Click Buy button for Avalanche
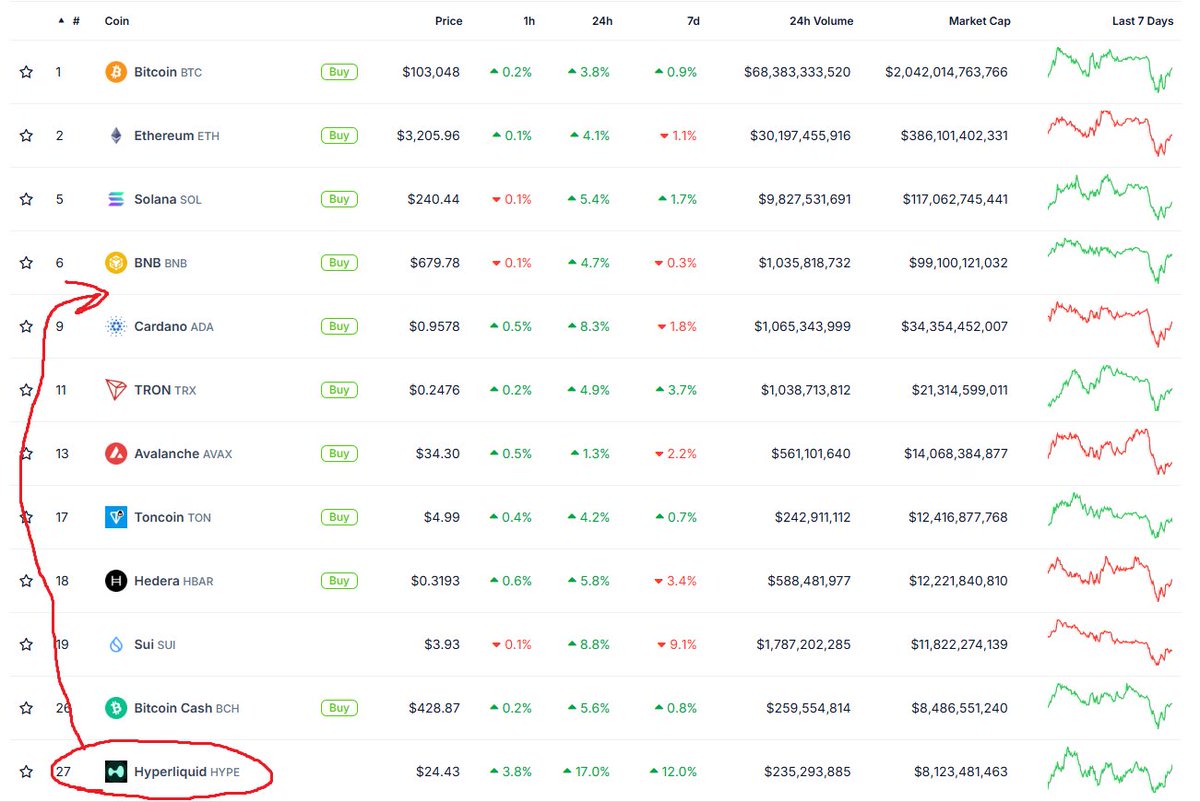The image size is (1200, 802). [x=339, y=453]
